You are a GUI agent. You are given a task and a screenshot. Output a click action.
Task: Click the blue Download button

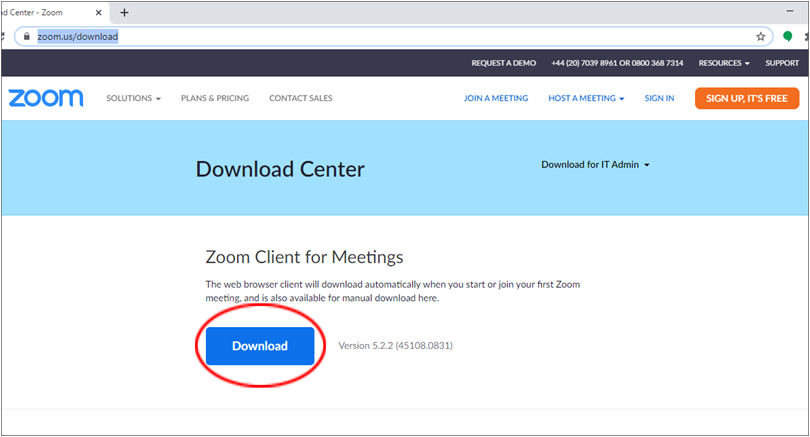click(260, 346)
